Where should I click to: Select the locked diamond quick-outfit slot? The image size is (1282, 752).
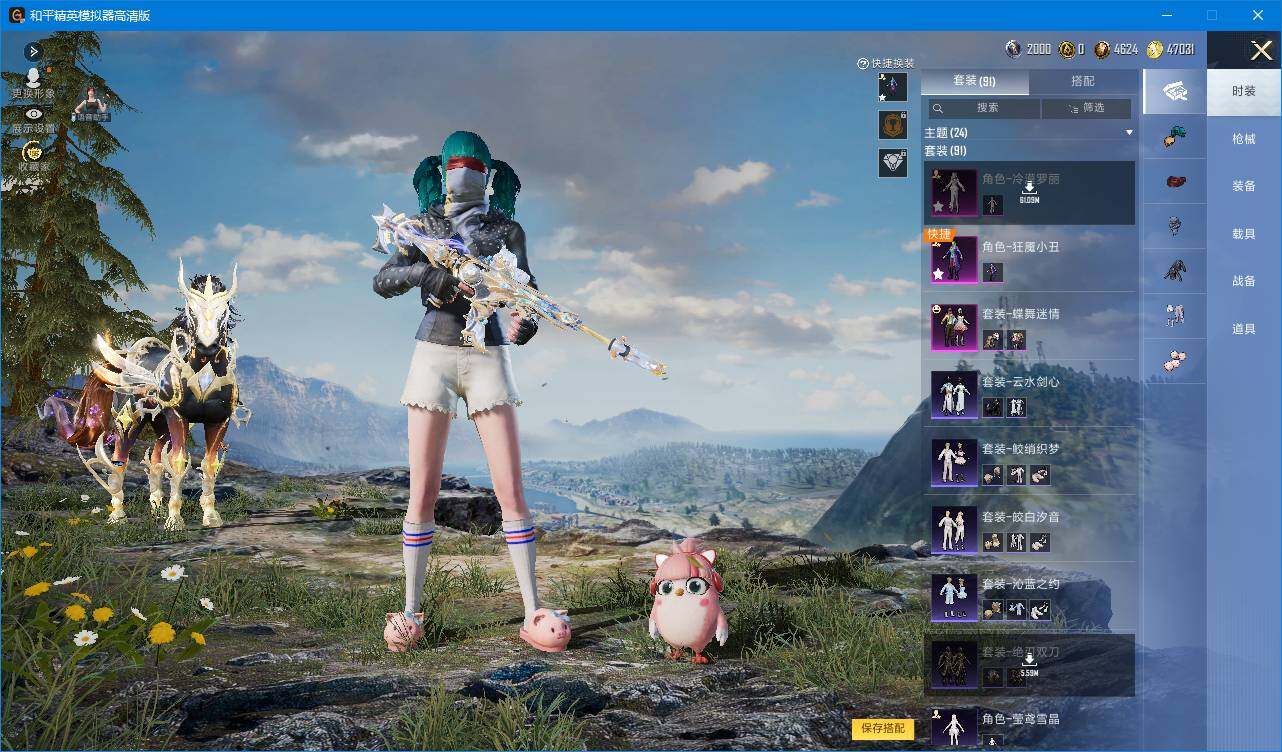tap(892, 162)
